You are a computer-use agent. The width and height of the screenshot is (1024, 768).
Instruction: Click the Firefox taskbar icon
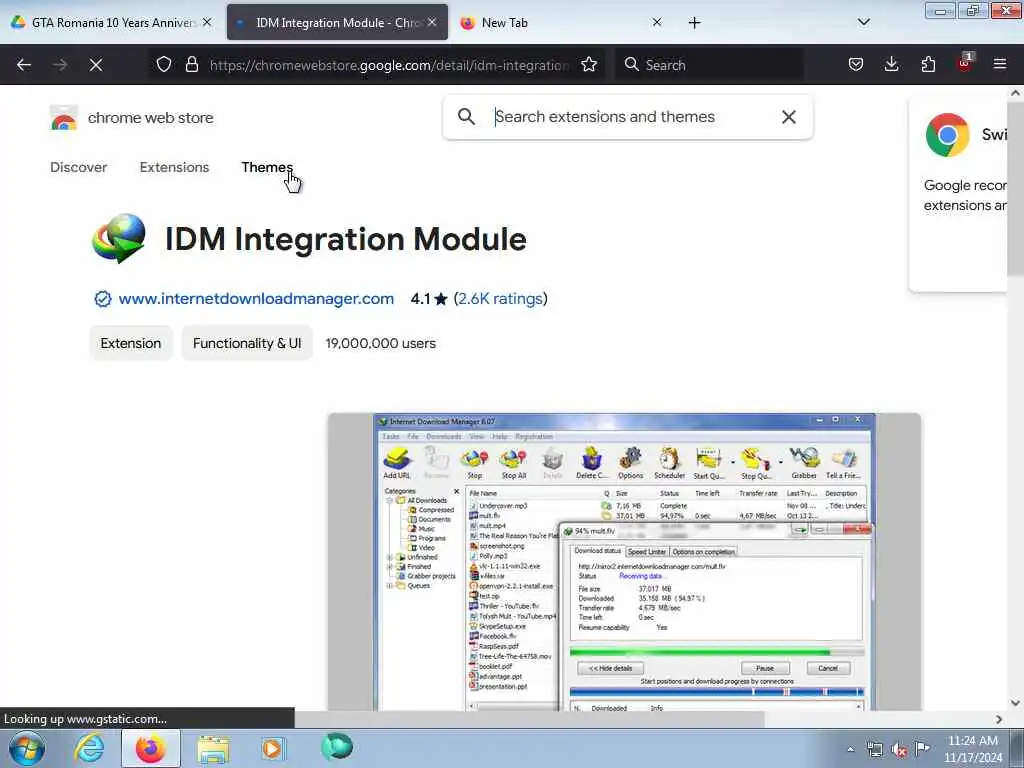click(x=150, y=748)
